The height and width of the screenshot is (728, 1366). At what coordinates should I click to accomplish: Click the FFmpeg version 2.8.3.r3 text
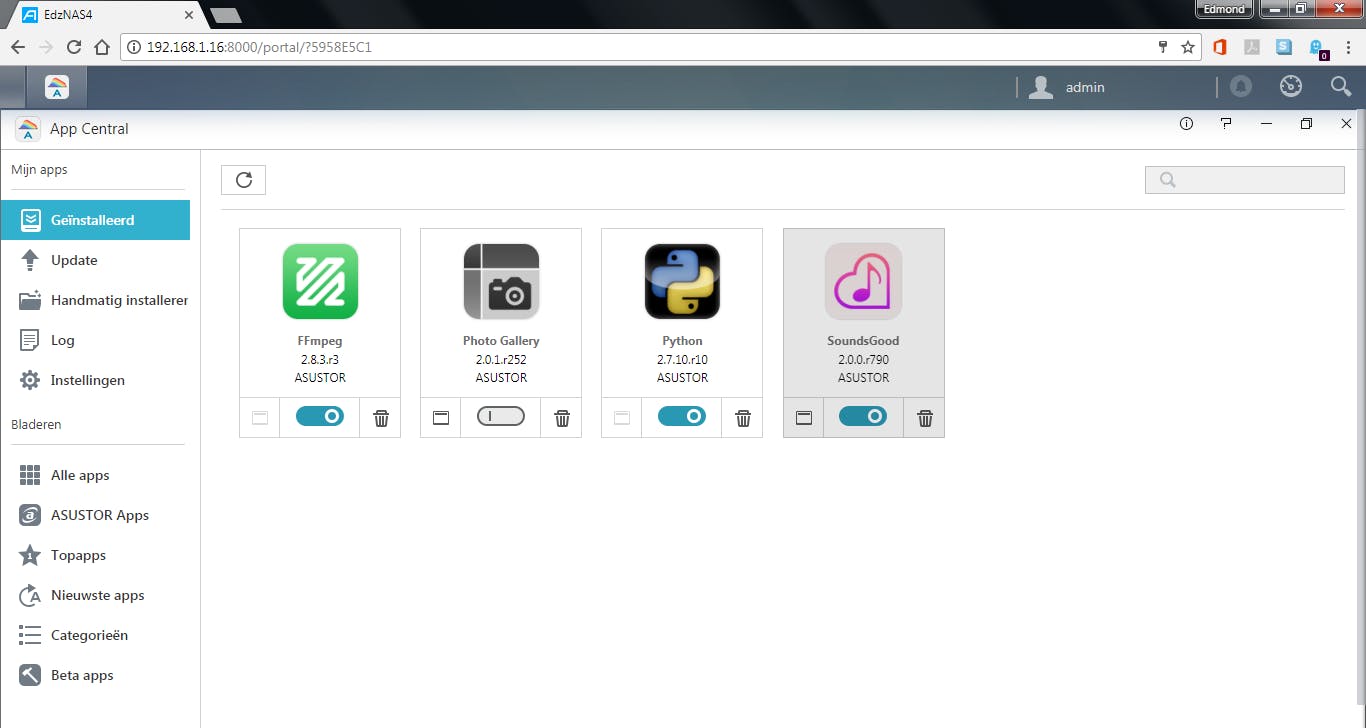point(320,360)
